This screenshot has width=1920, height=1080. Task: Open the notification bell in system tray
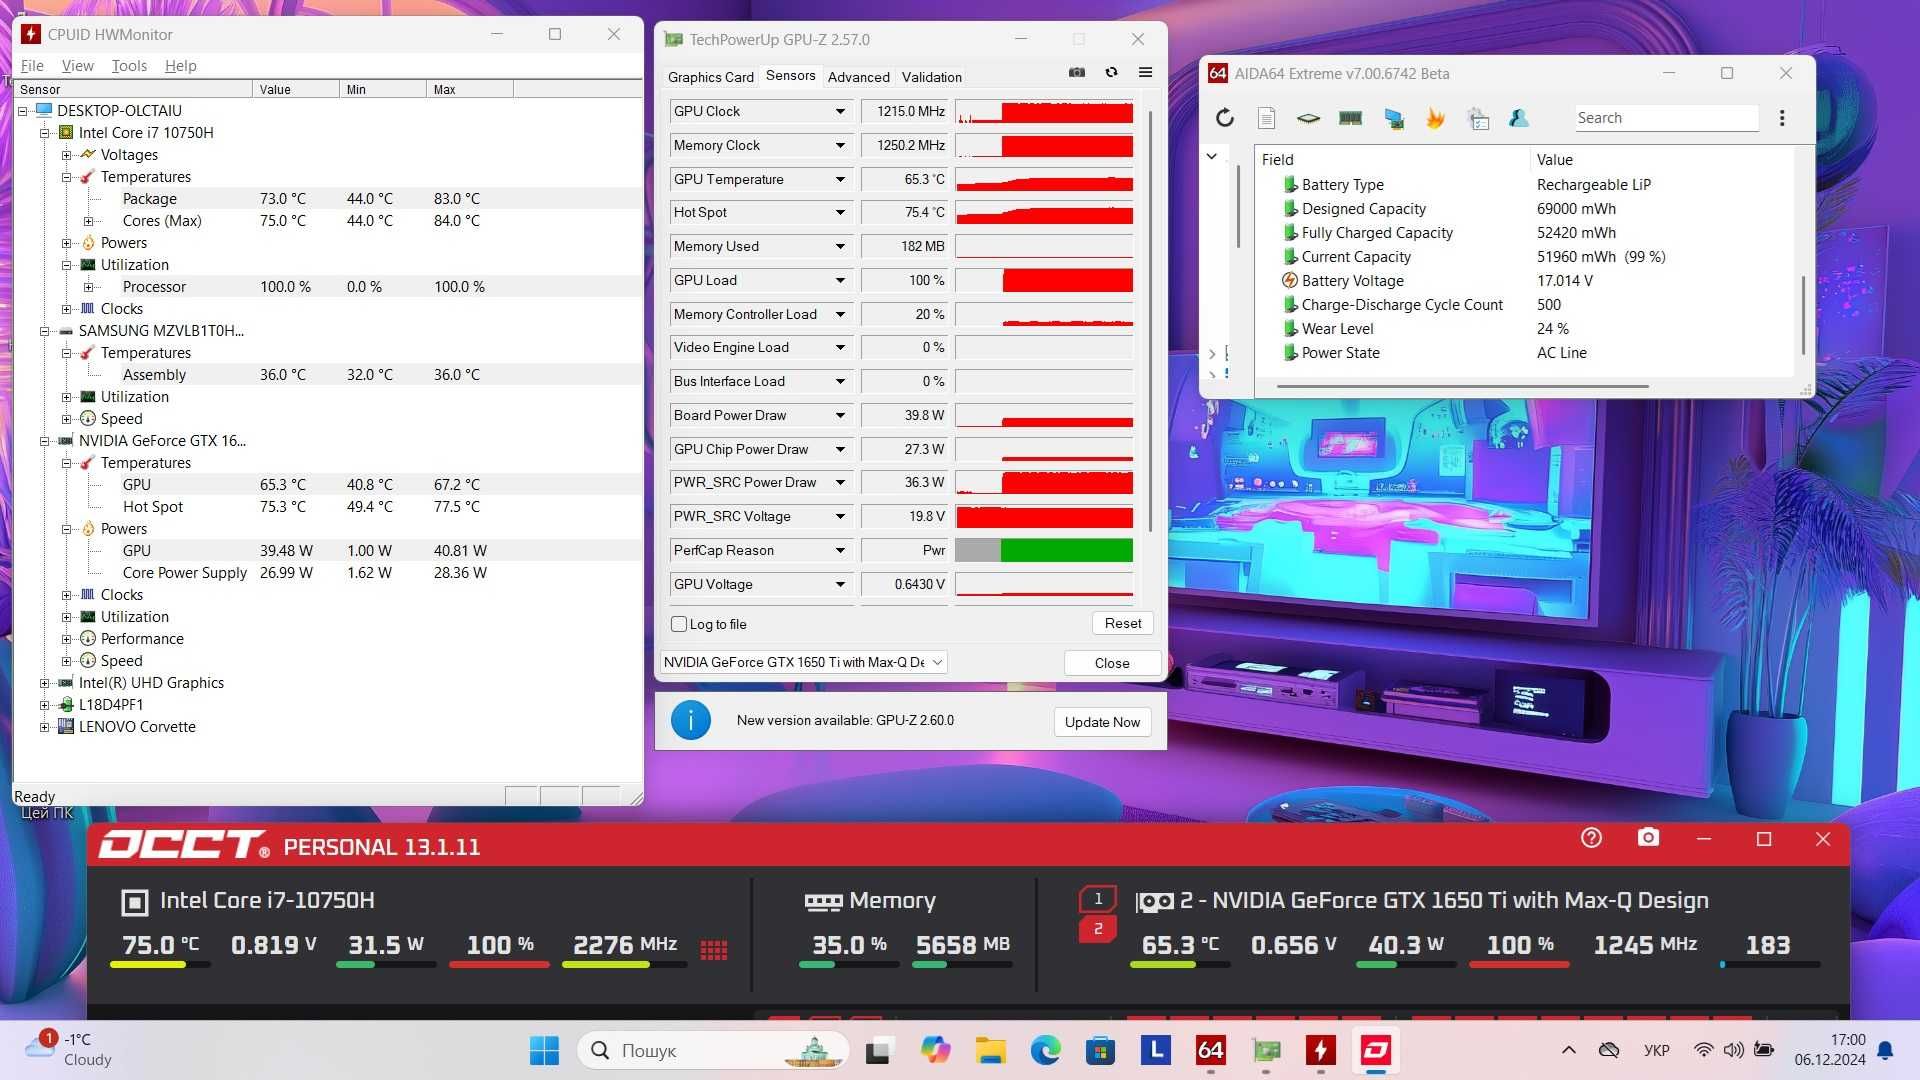tap(1885, 1050)
